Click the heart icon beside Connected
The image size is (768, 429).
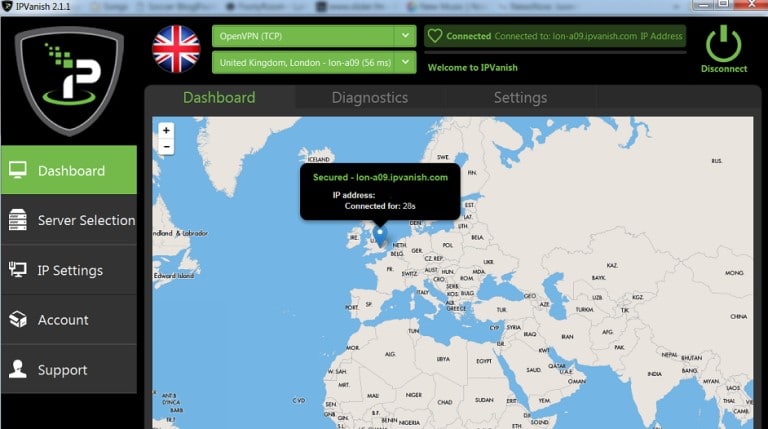[x=434, y=36]
